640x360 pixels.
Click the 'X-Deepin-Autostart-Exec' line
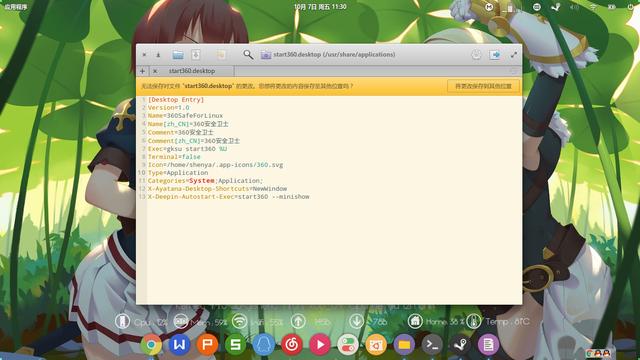click(x=229, y=197)
